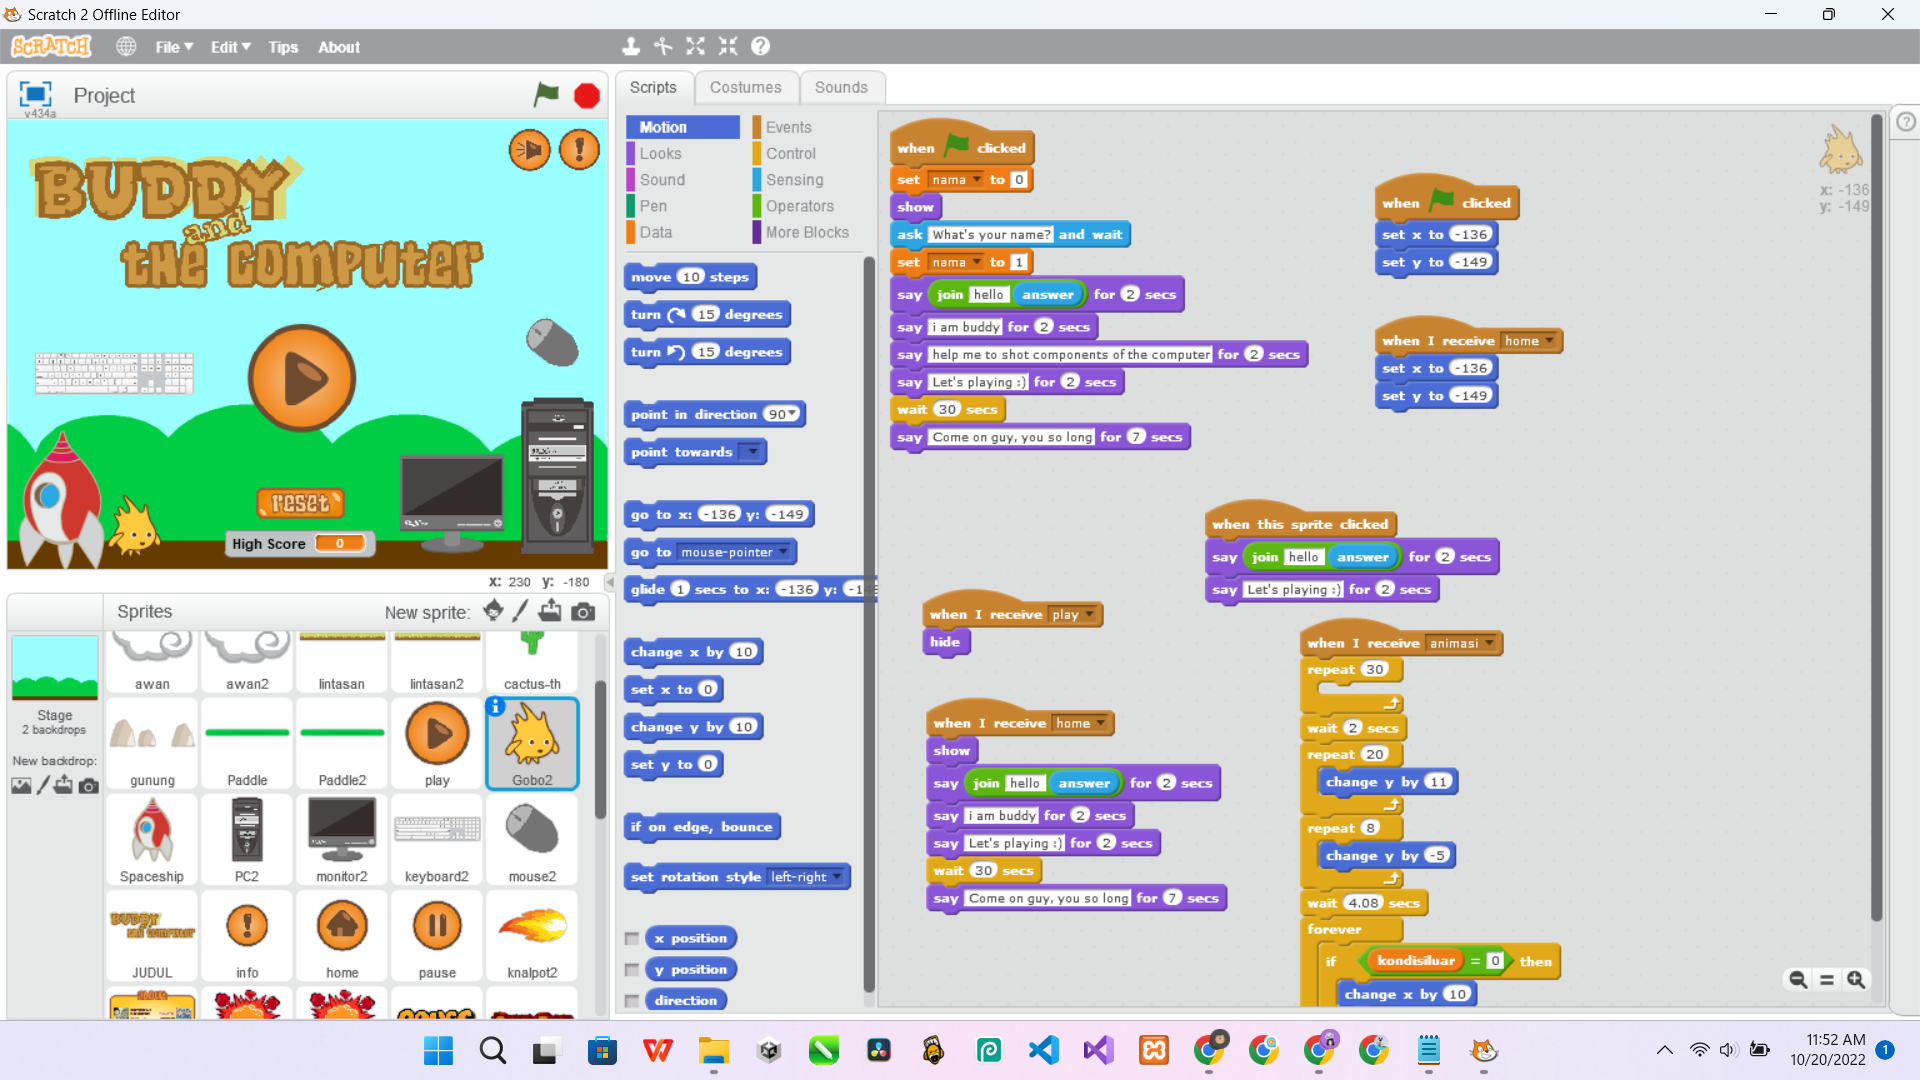Select the Stage backdrop thumbnail

[x=55, y=668]
